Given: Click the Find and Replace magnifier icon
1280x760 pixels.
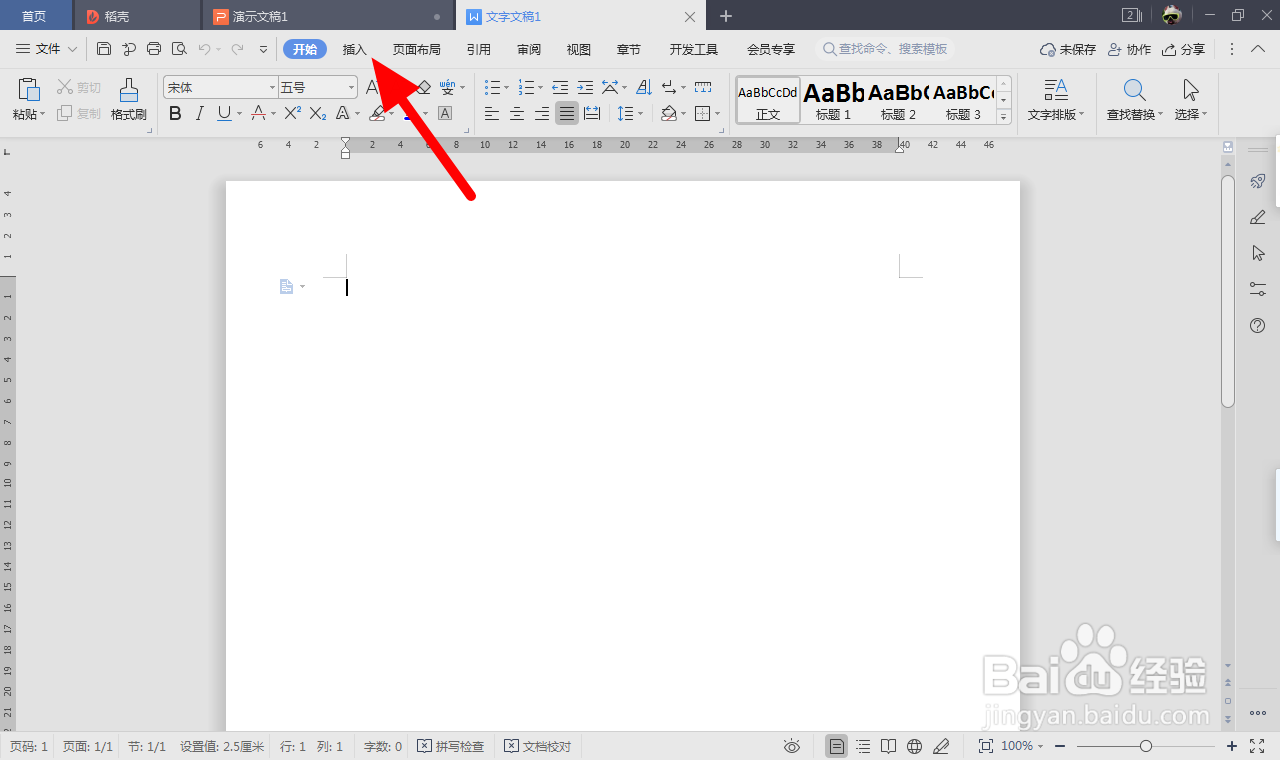Looking at the screenshot, I should click(x=1135, y=90).
